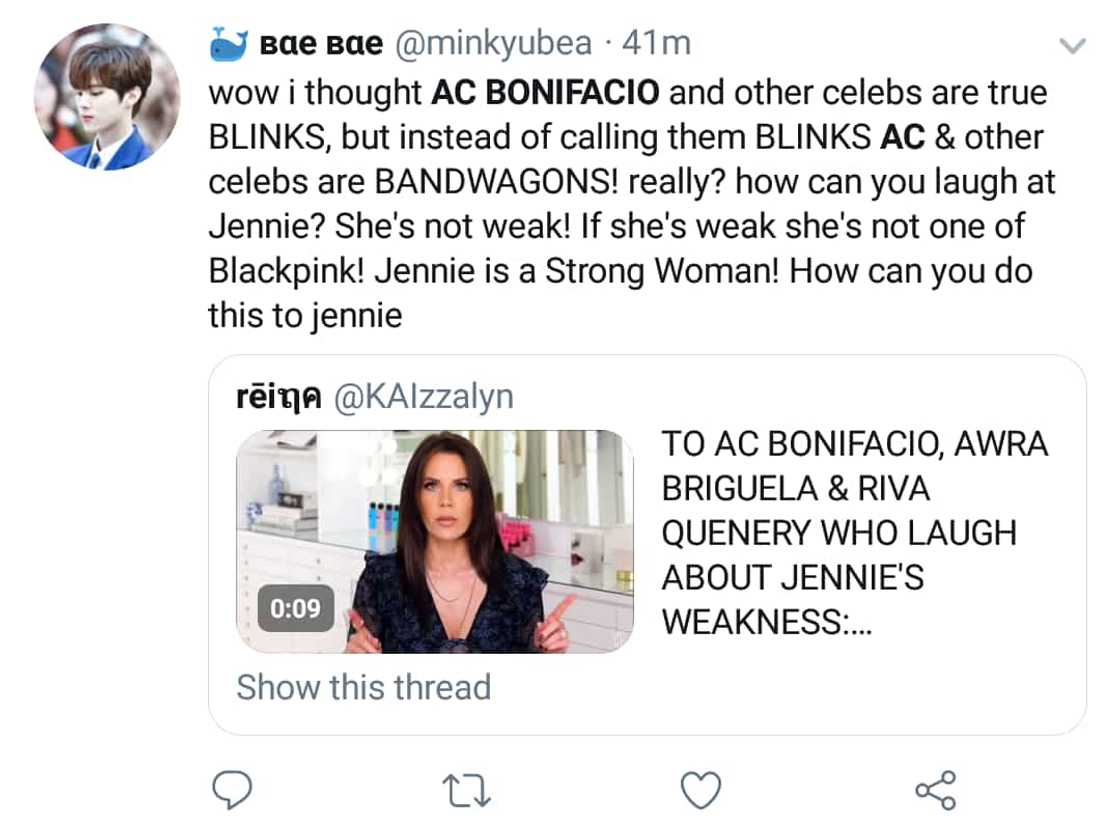Share the tweet using the share icon

935,790
